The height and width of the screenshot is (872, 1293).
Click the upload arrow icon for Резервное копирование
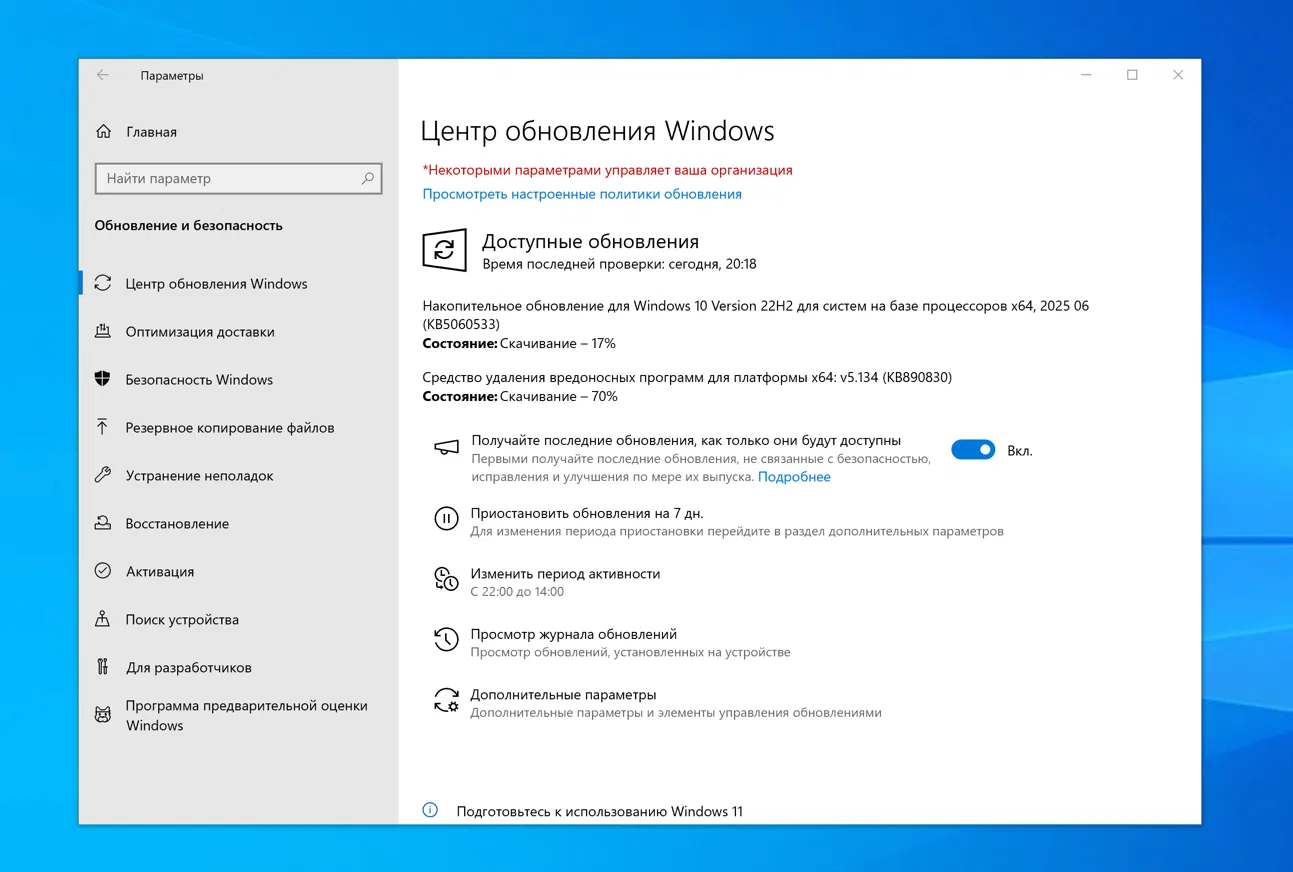[103, 427]
